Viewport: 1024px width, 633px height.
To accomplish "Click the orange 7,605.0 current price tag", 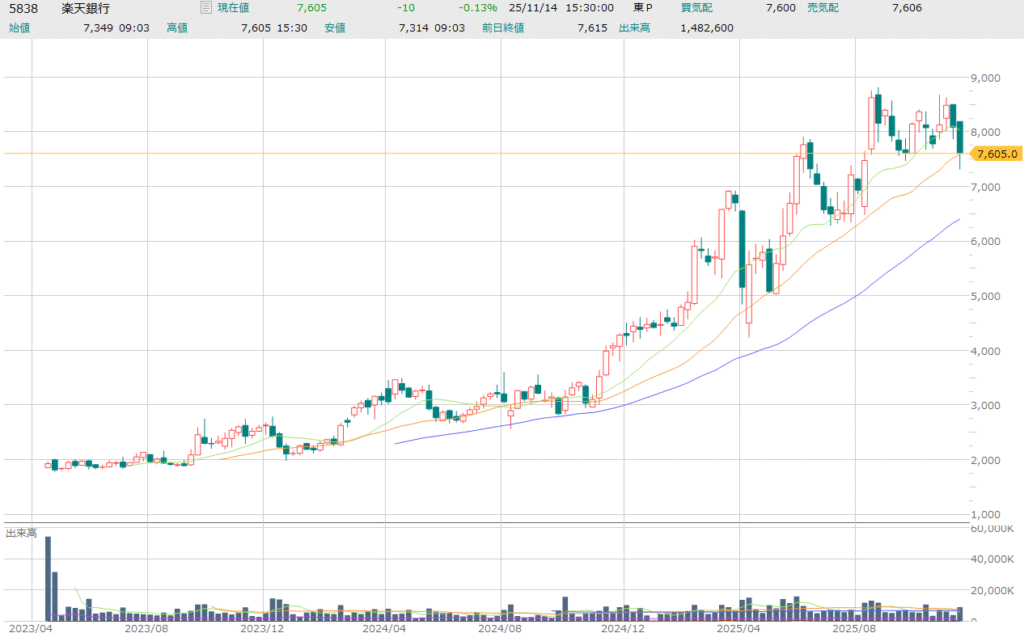I will (995, 154).
